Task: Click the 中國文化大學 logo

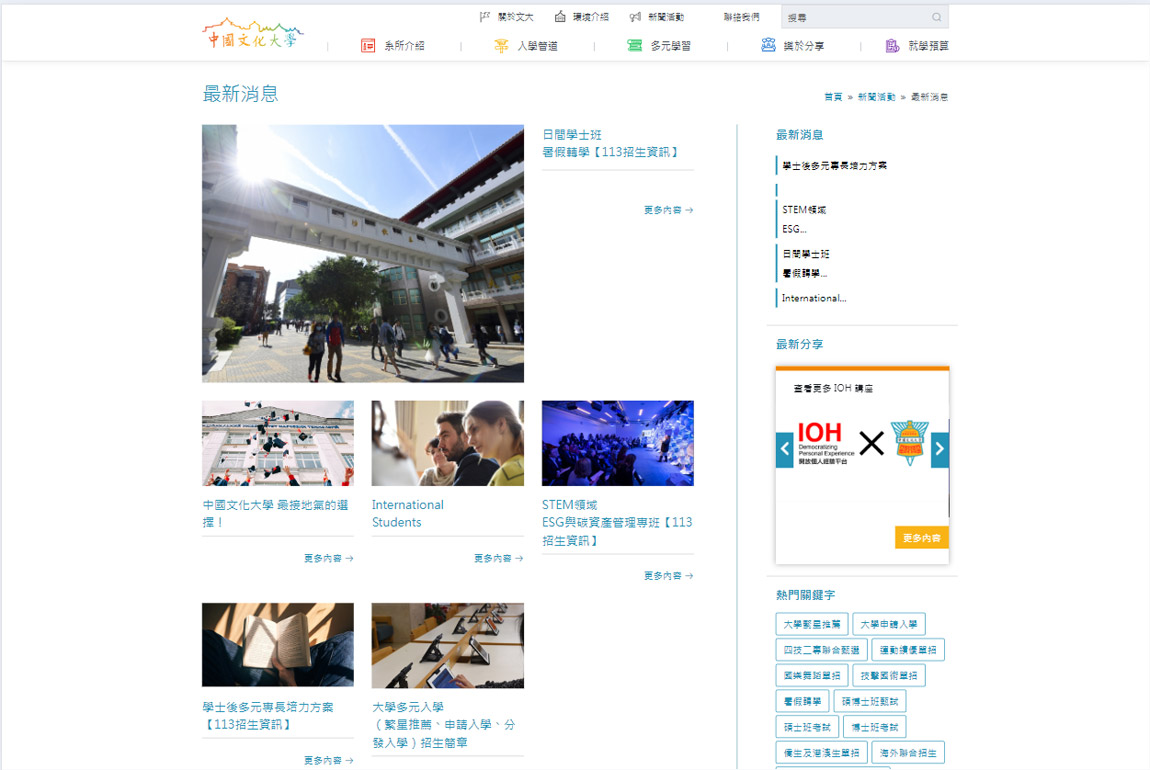Action: 250,34
